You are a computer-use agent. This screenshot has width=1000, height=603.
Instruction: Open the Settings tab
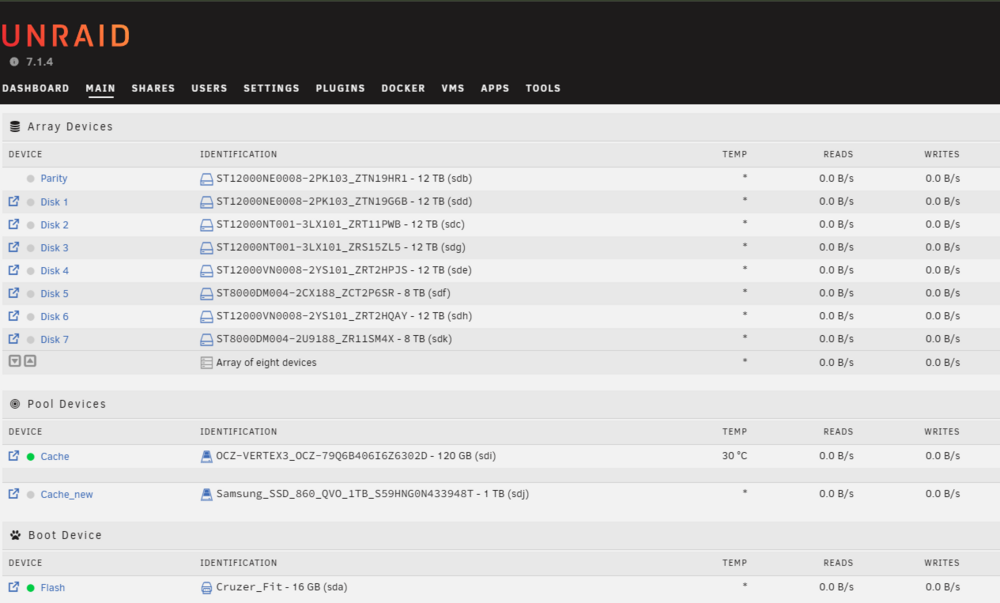271,89
